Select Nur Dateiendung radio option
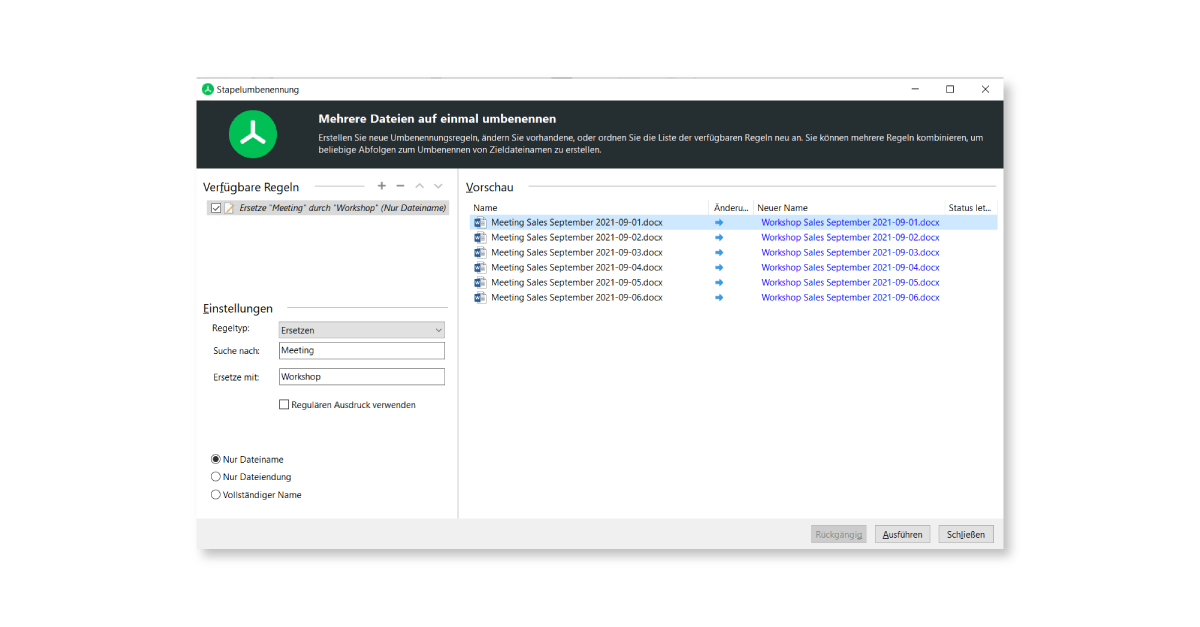The height and width of the screenshot is (627, 1200). coord(216,477)
